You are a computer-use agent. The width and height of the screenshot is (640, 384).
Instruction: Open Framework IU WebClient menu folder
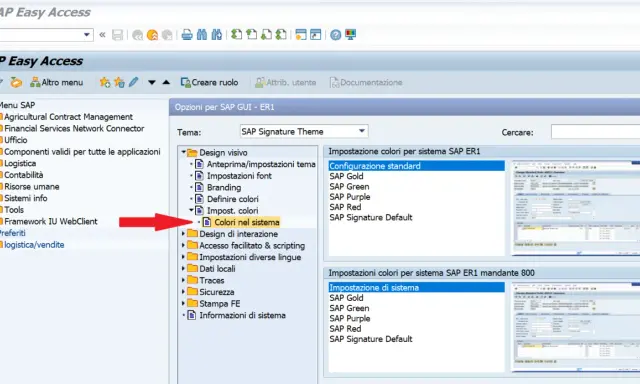coord(50,222)
